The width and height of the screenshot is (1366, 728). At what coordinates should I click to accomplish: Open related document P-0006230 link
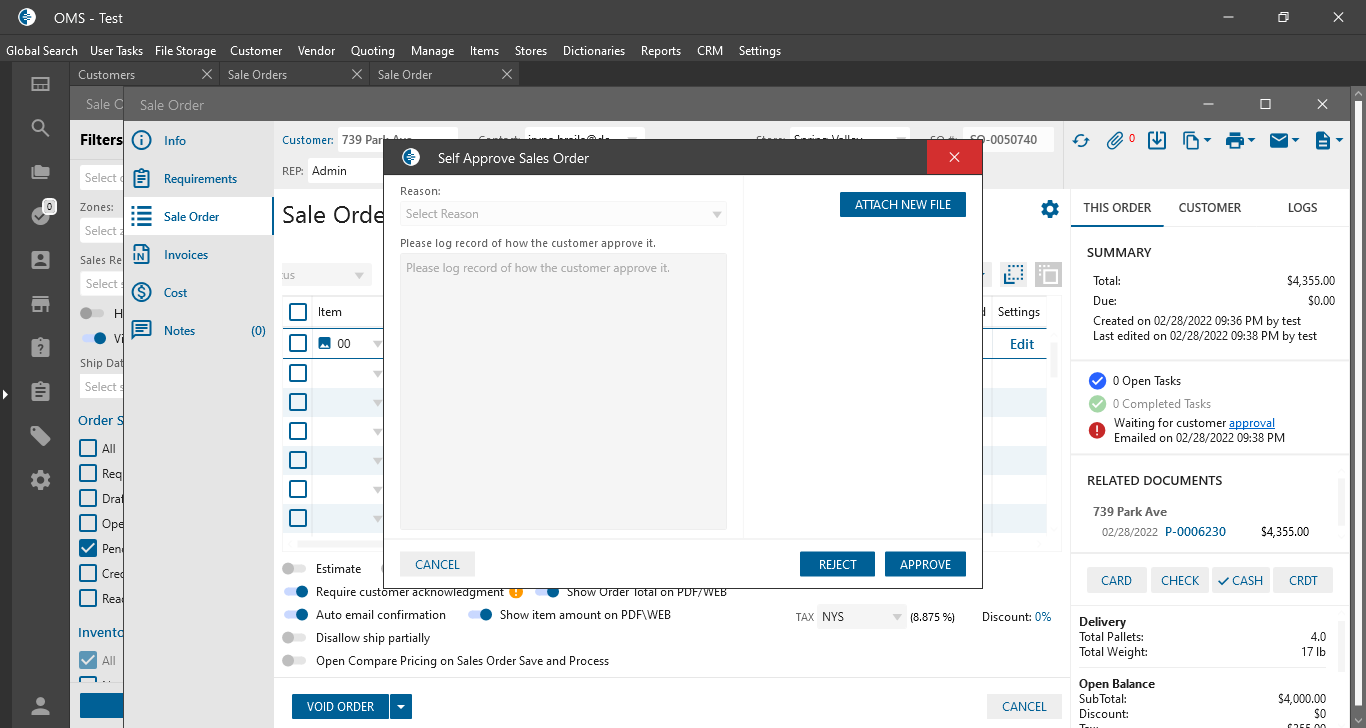click(1195, 532)
